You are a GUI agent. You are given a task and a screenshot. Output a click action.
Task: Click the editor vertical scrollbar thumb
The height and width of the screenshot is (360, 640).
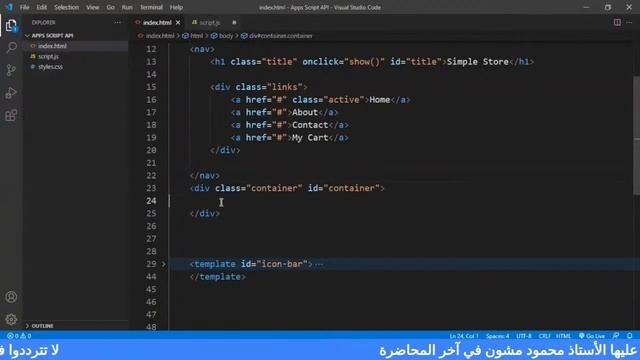637,135
